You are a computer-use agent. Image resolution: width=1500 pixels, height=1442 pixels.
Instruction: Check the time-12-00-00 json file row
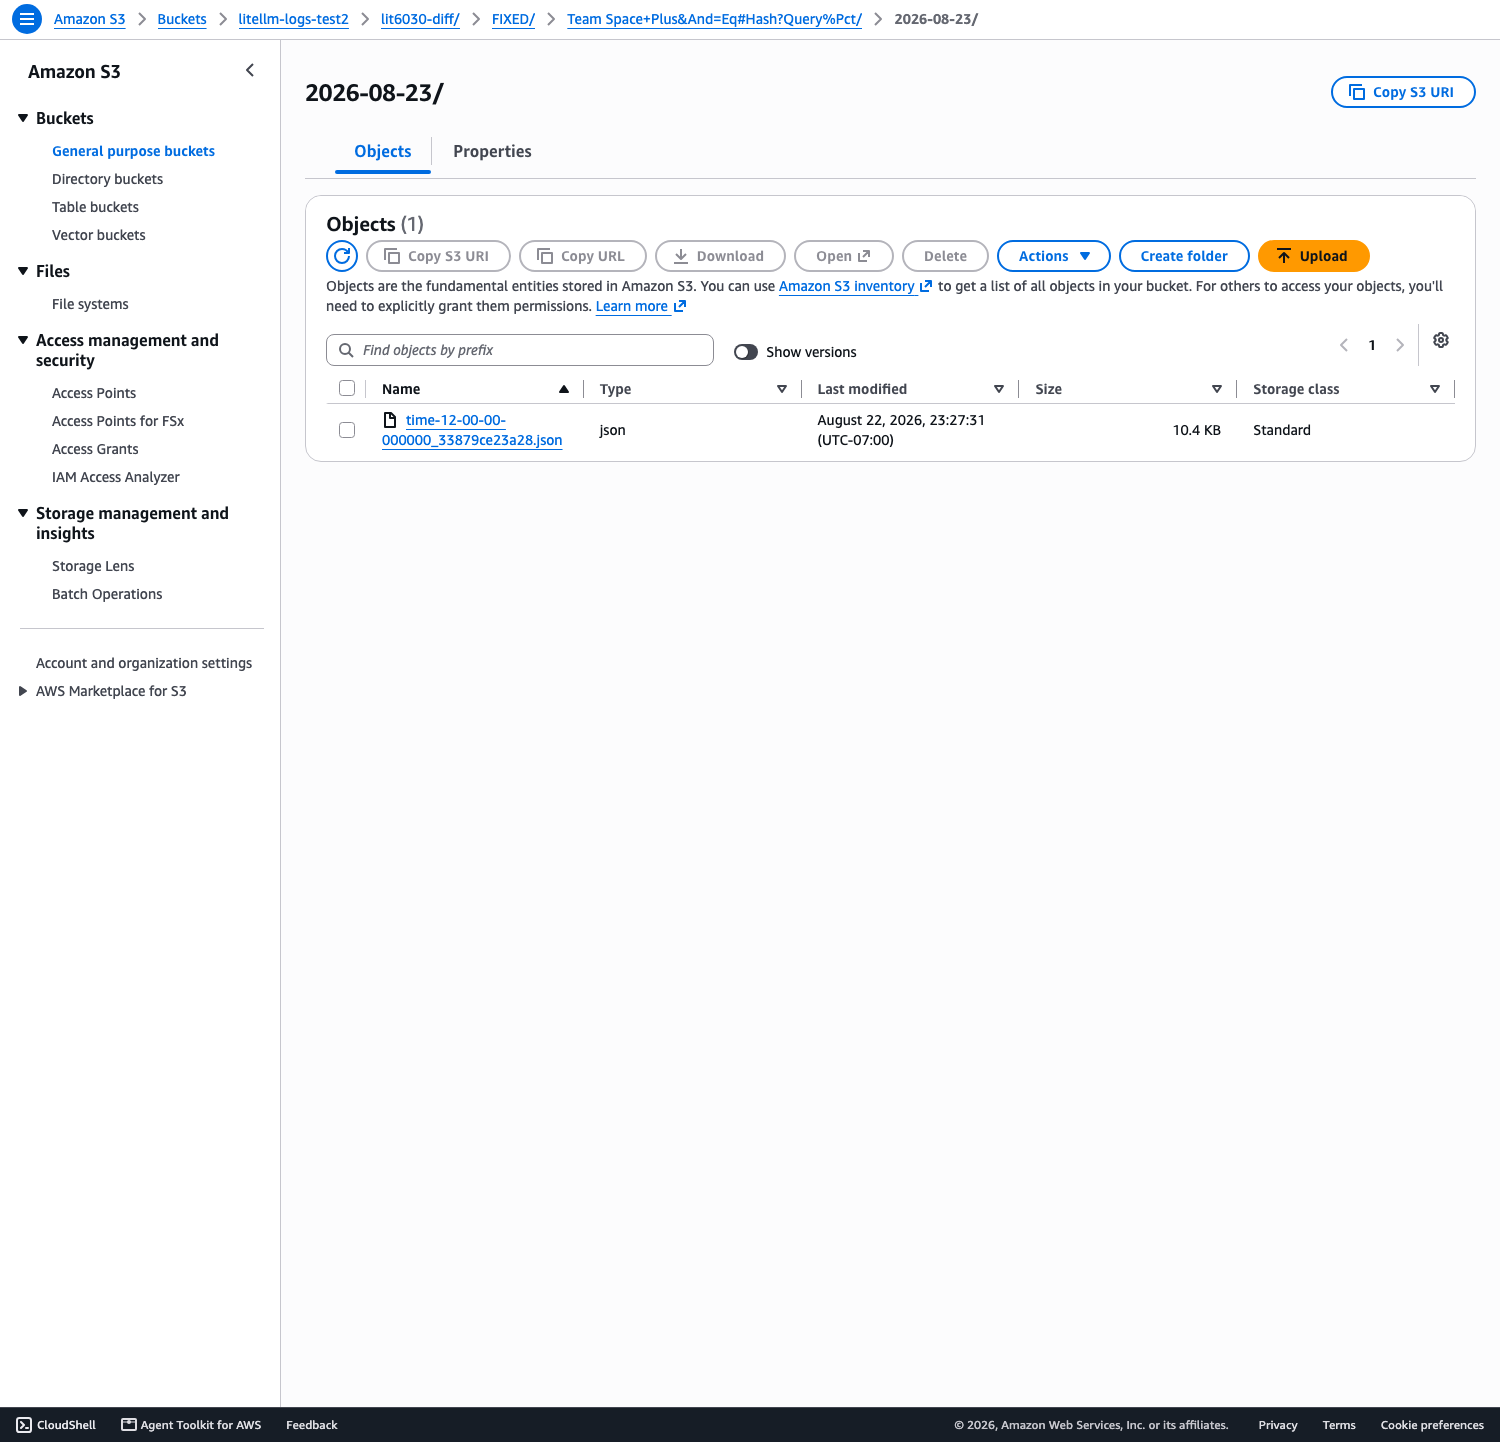tap(347, 430)
